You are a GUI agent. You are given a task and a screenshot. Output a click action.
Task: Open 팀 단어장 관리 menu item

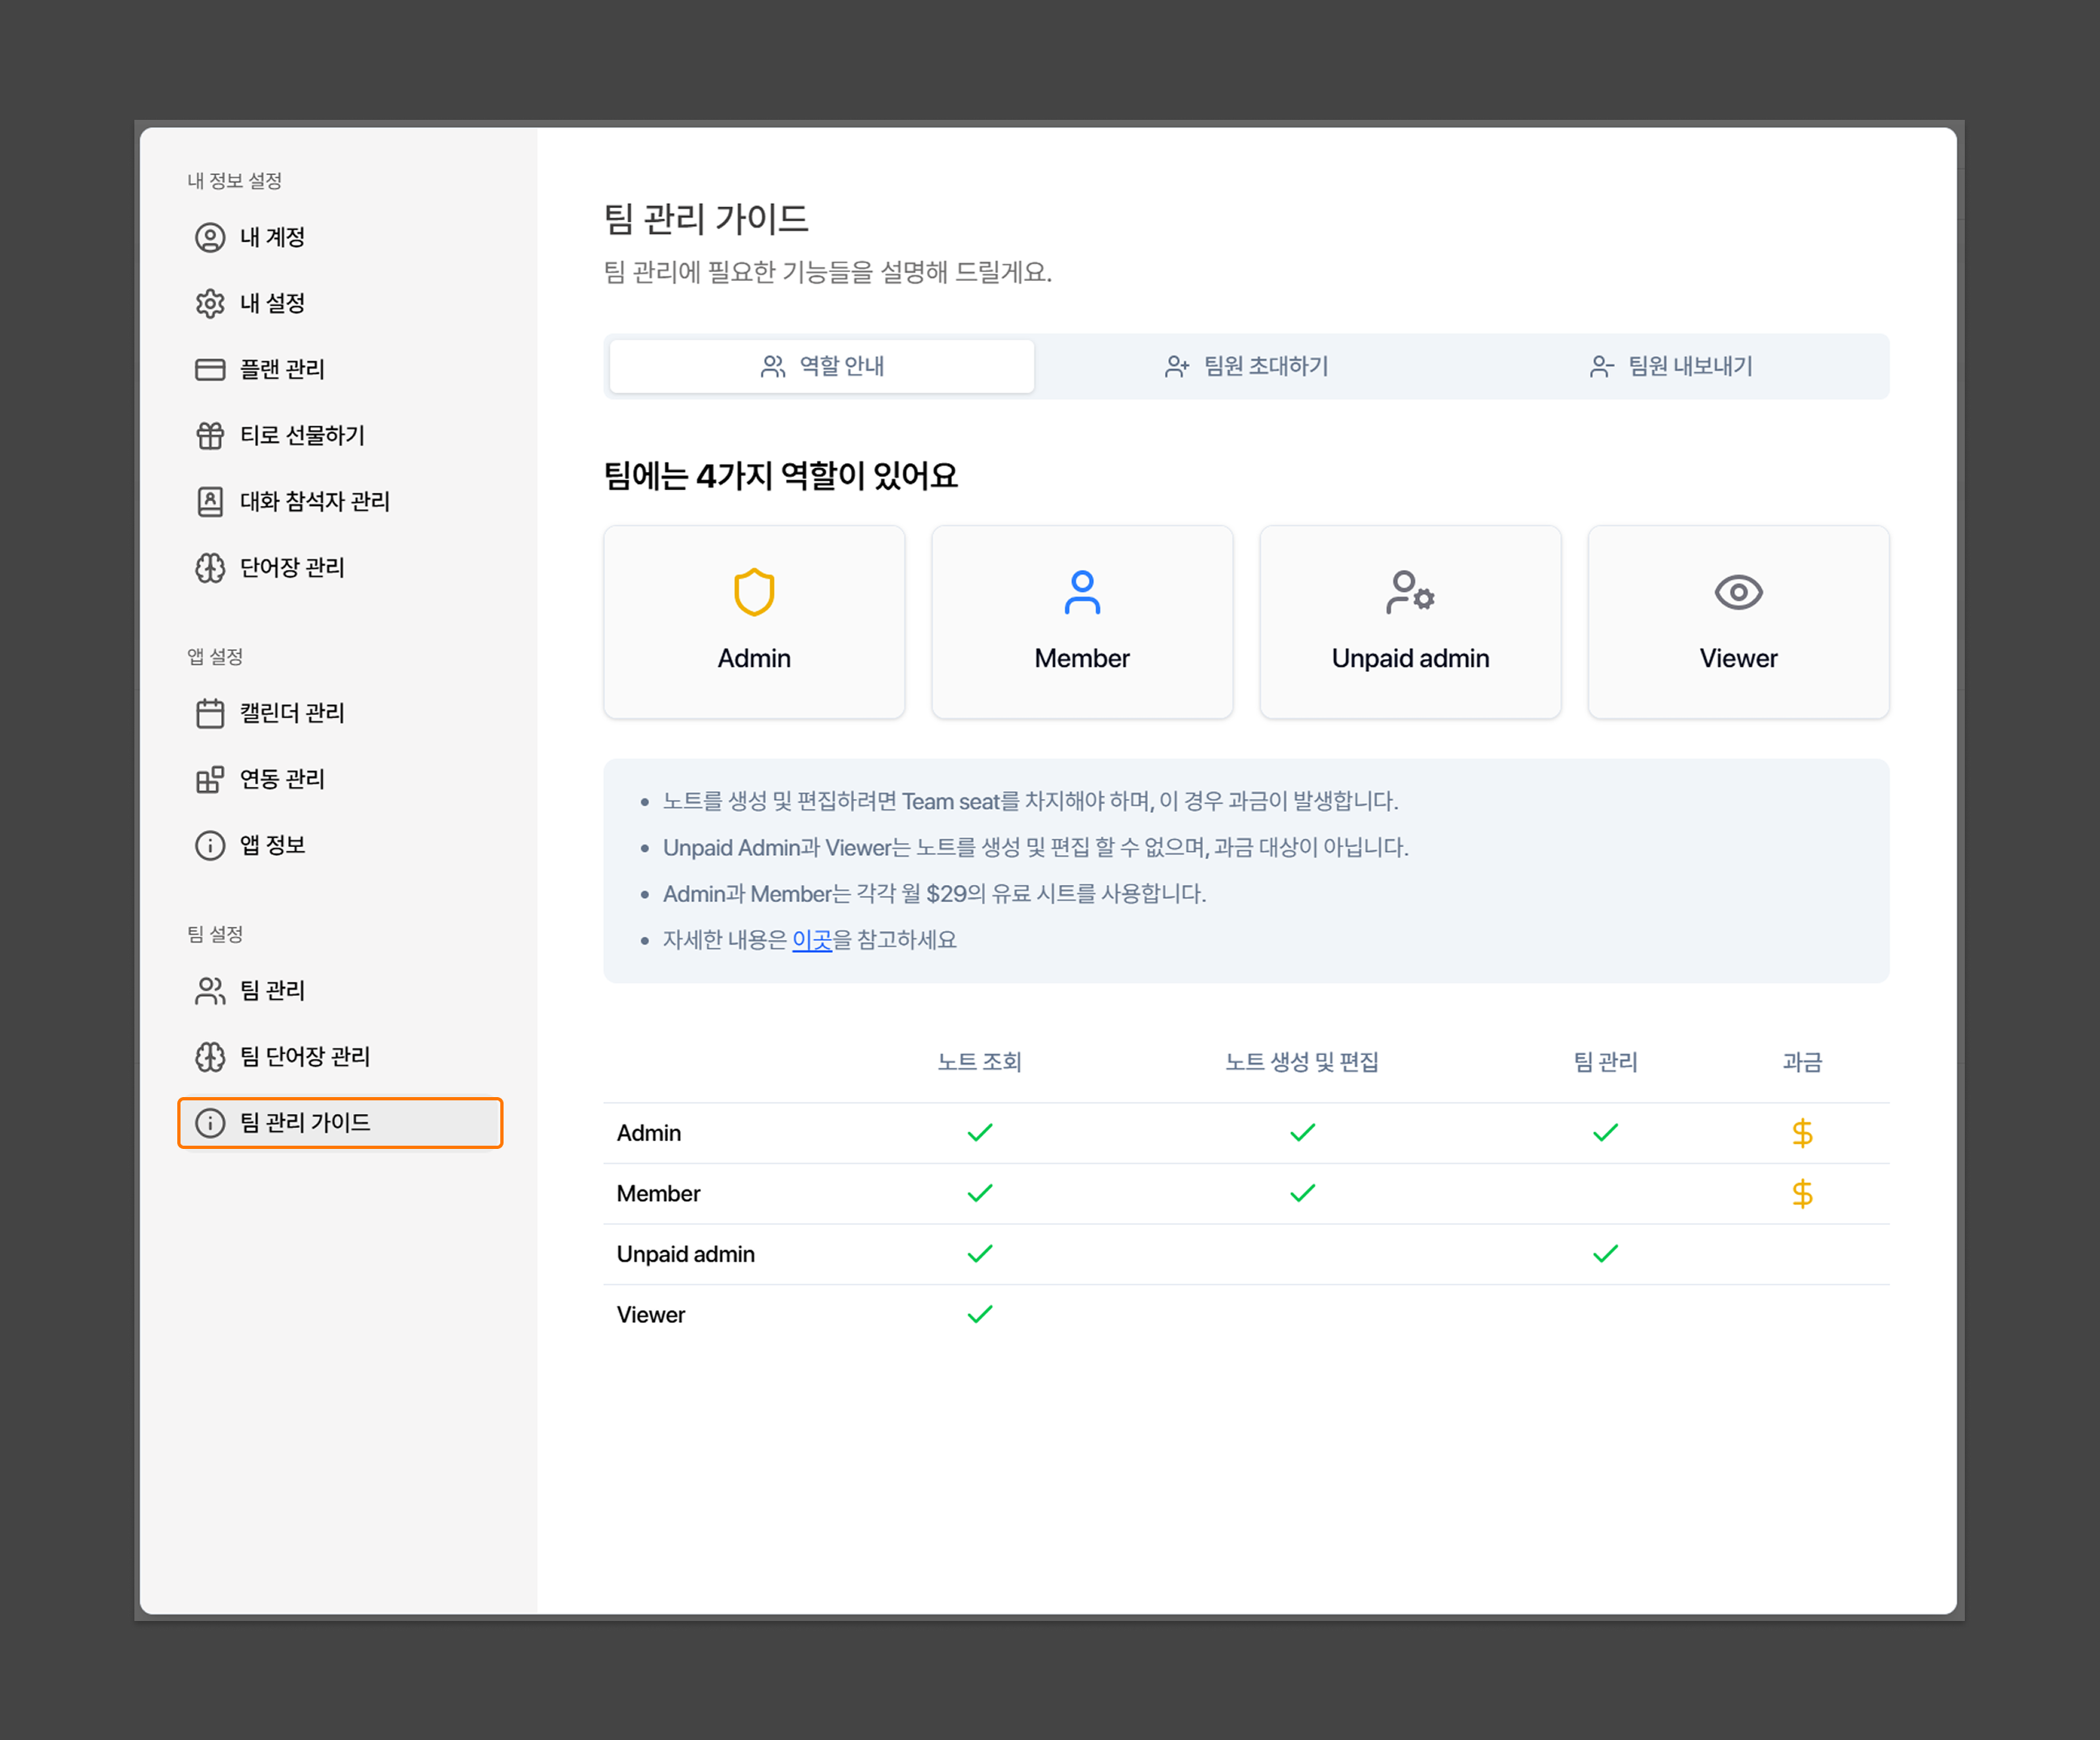click(304, 1056)
